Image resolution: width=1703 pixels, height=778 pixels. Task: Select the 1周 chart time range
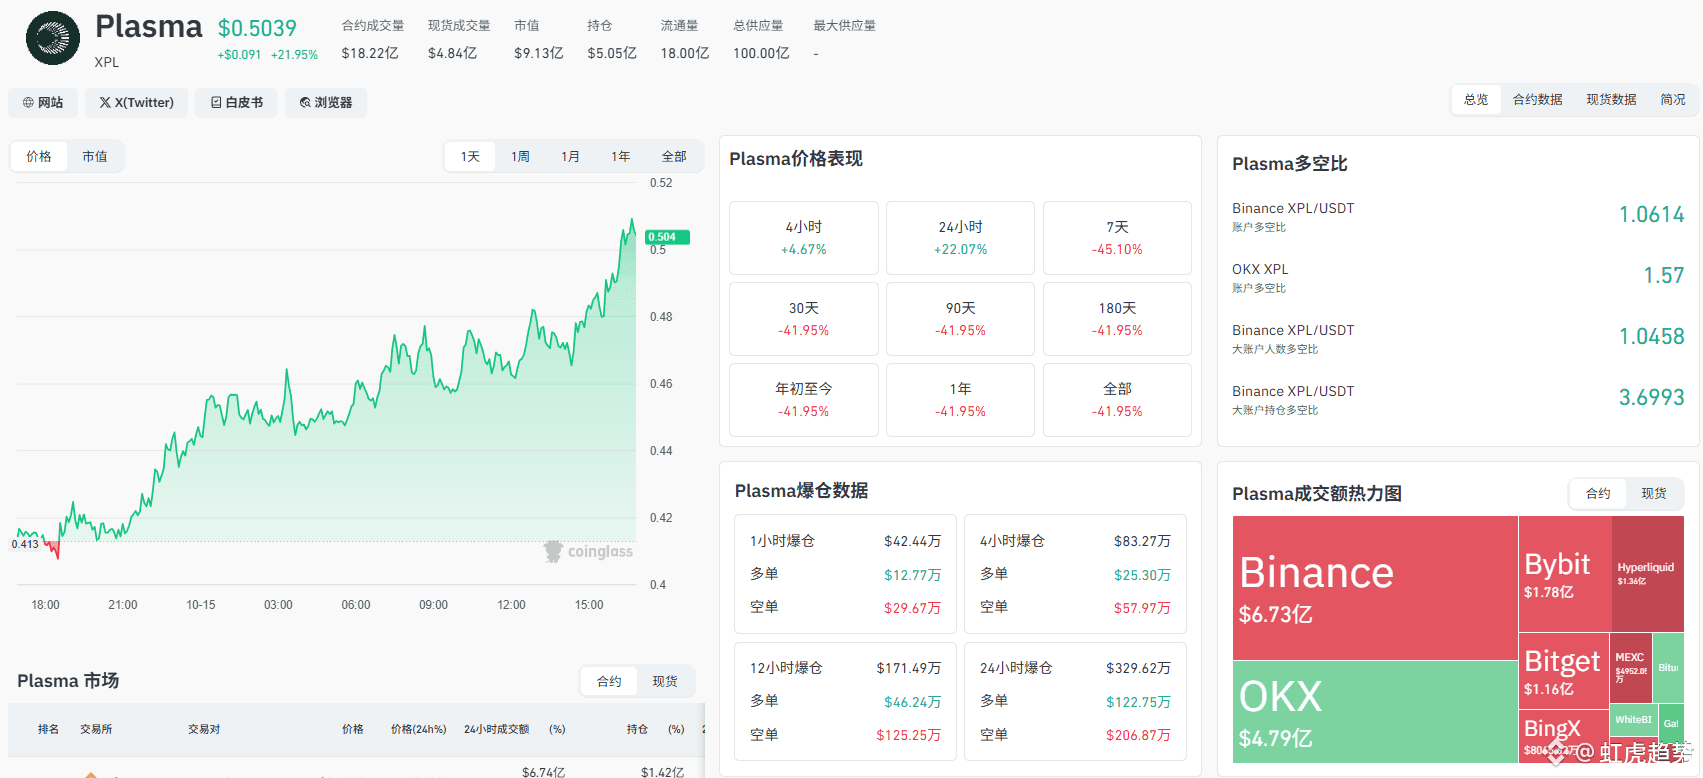pos(520,156)
